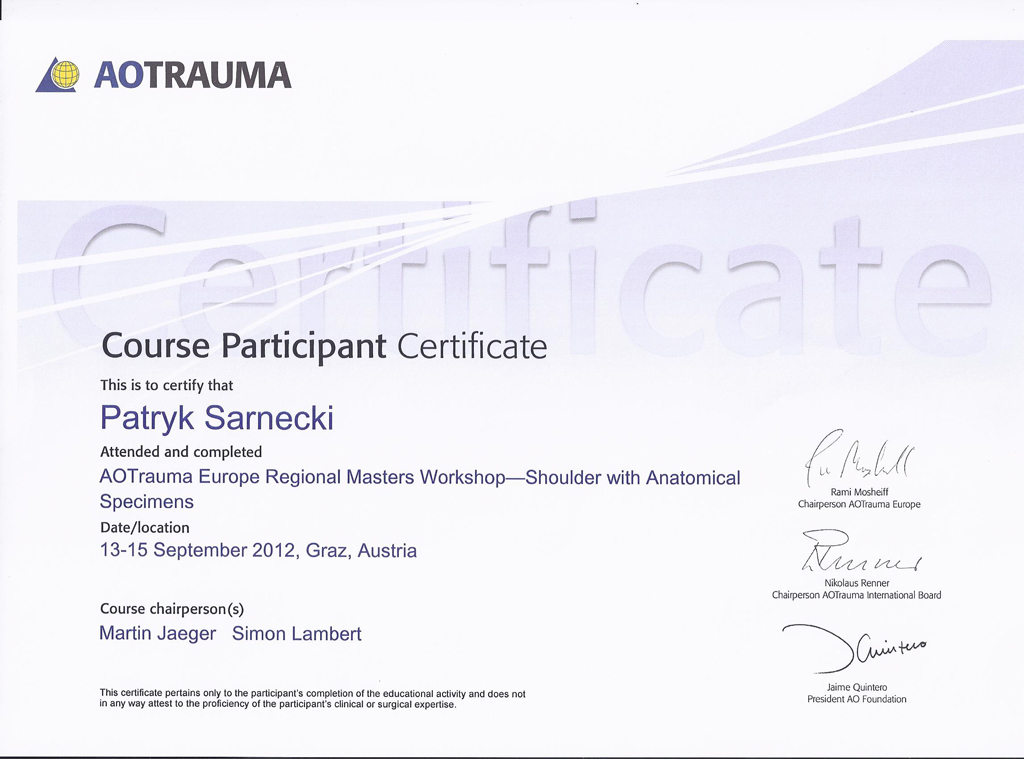This screenshot has height=759, width=1024.
Task: Click 'Chairperson AOTrauma Europe' title
Action: [x=859, y=504]
